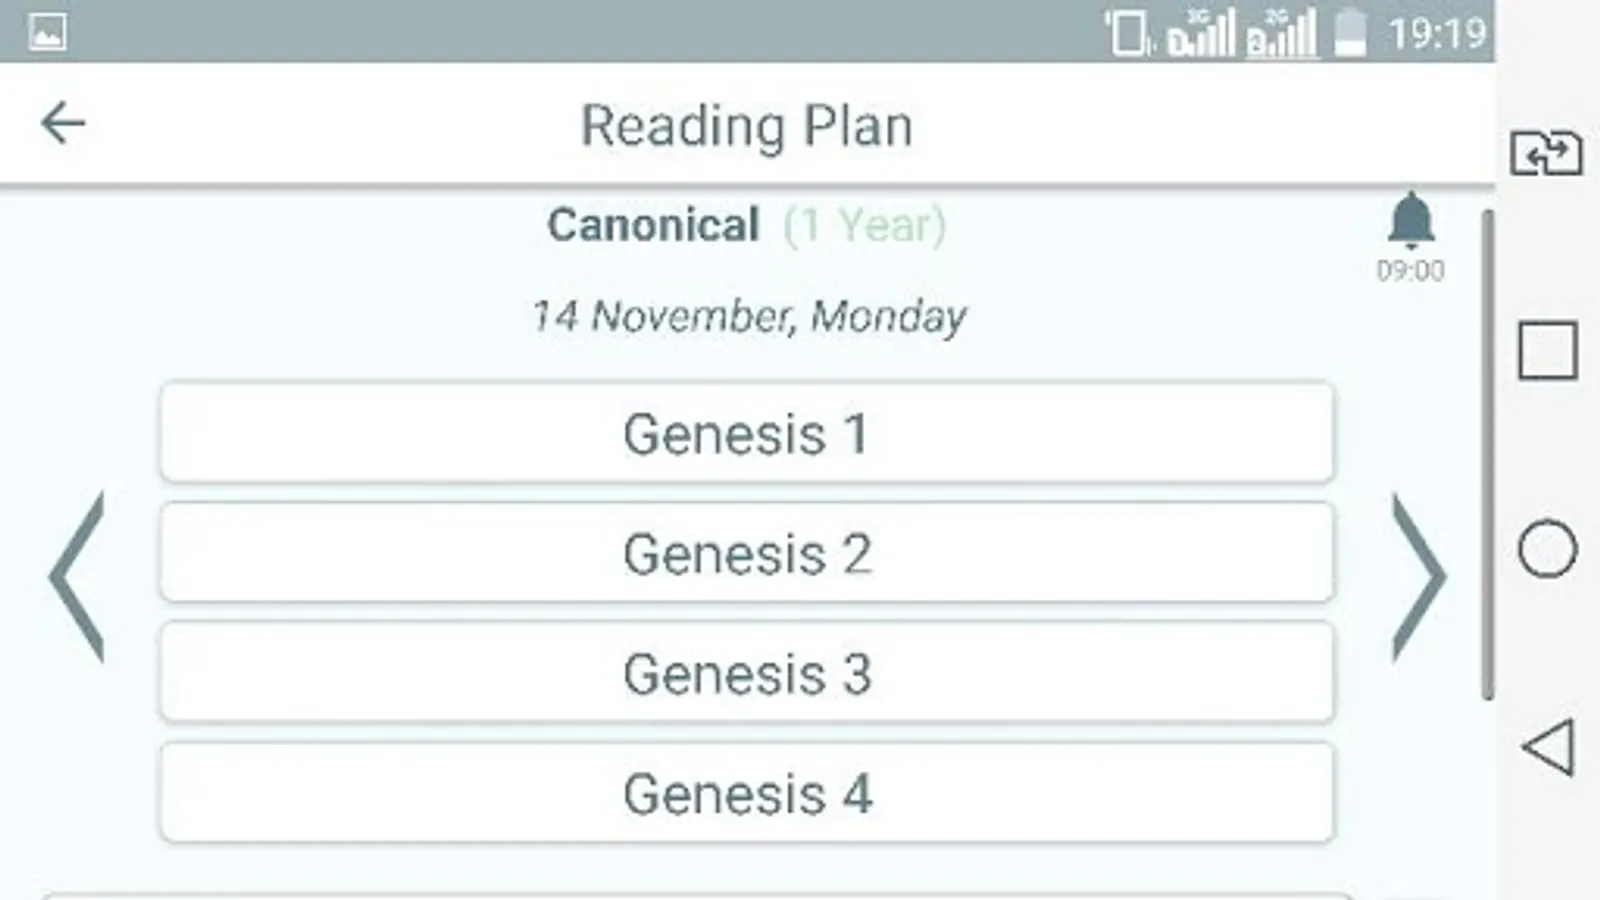Tap the 14 November, Monday date
The width and height of the screenshot is (1600, 900).
pyautogui.click(x=748, y=316)
